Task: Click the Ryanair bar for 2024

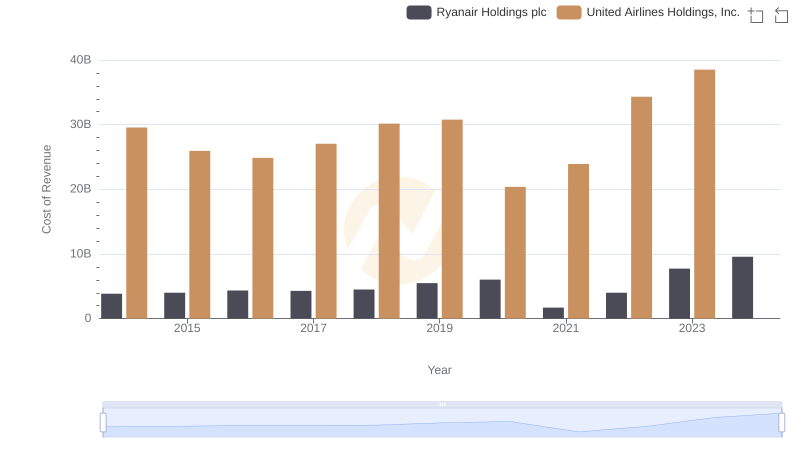Action: 742,288
